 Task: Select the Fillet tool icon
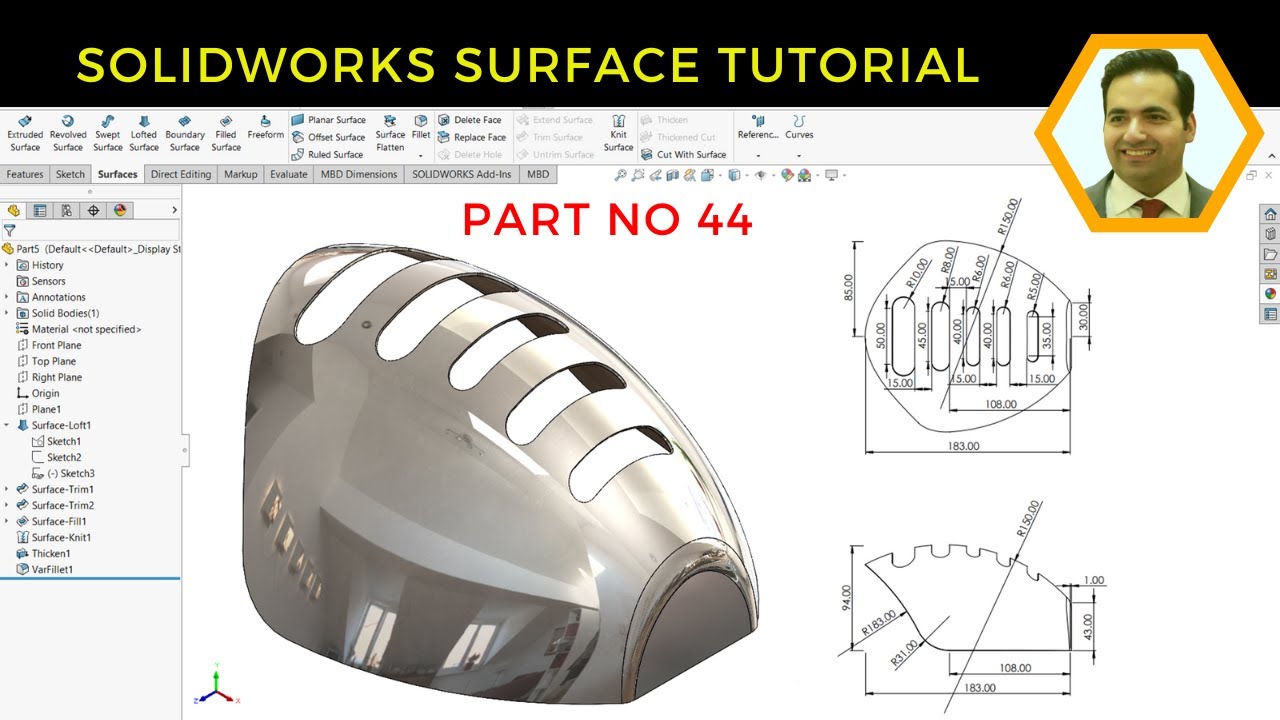click(x=421, y=121)
